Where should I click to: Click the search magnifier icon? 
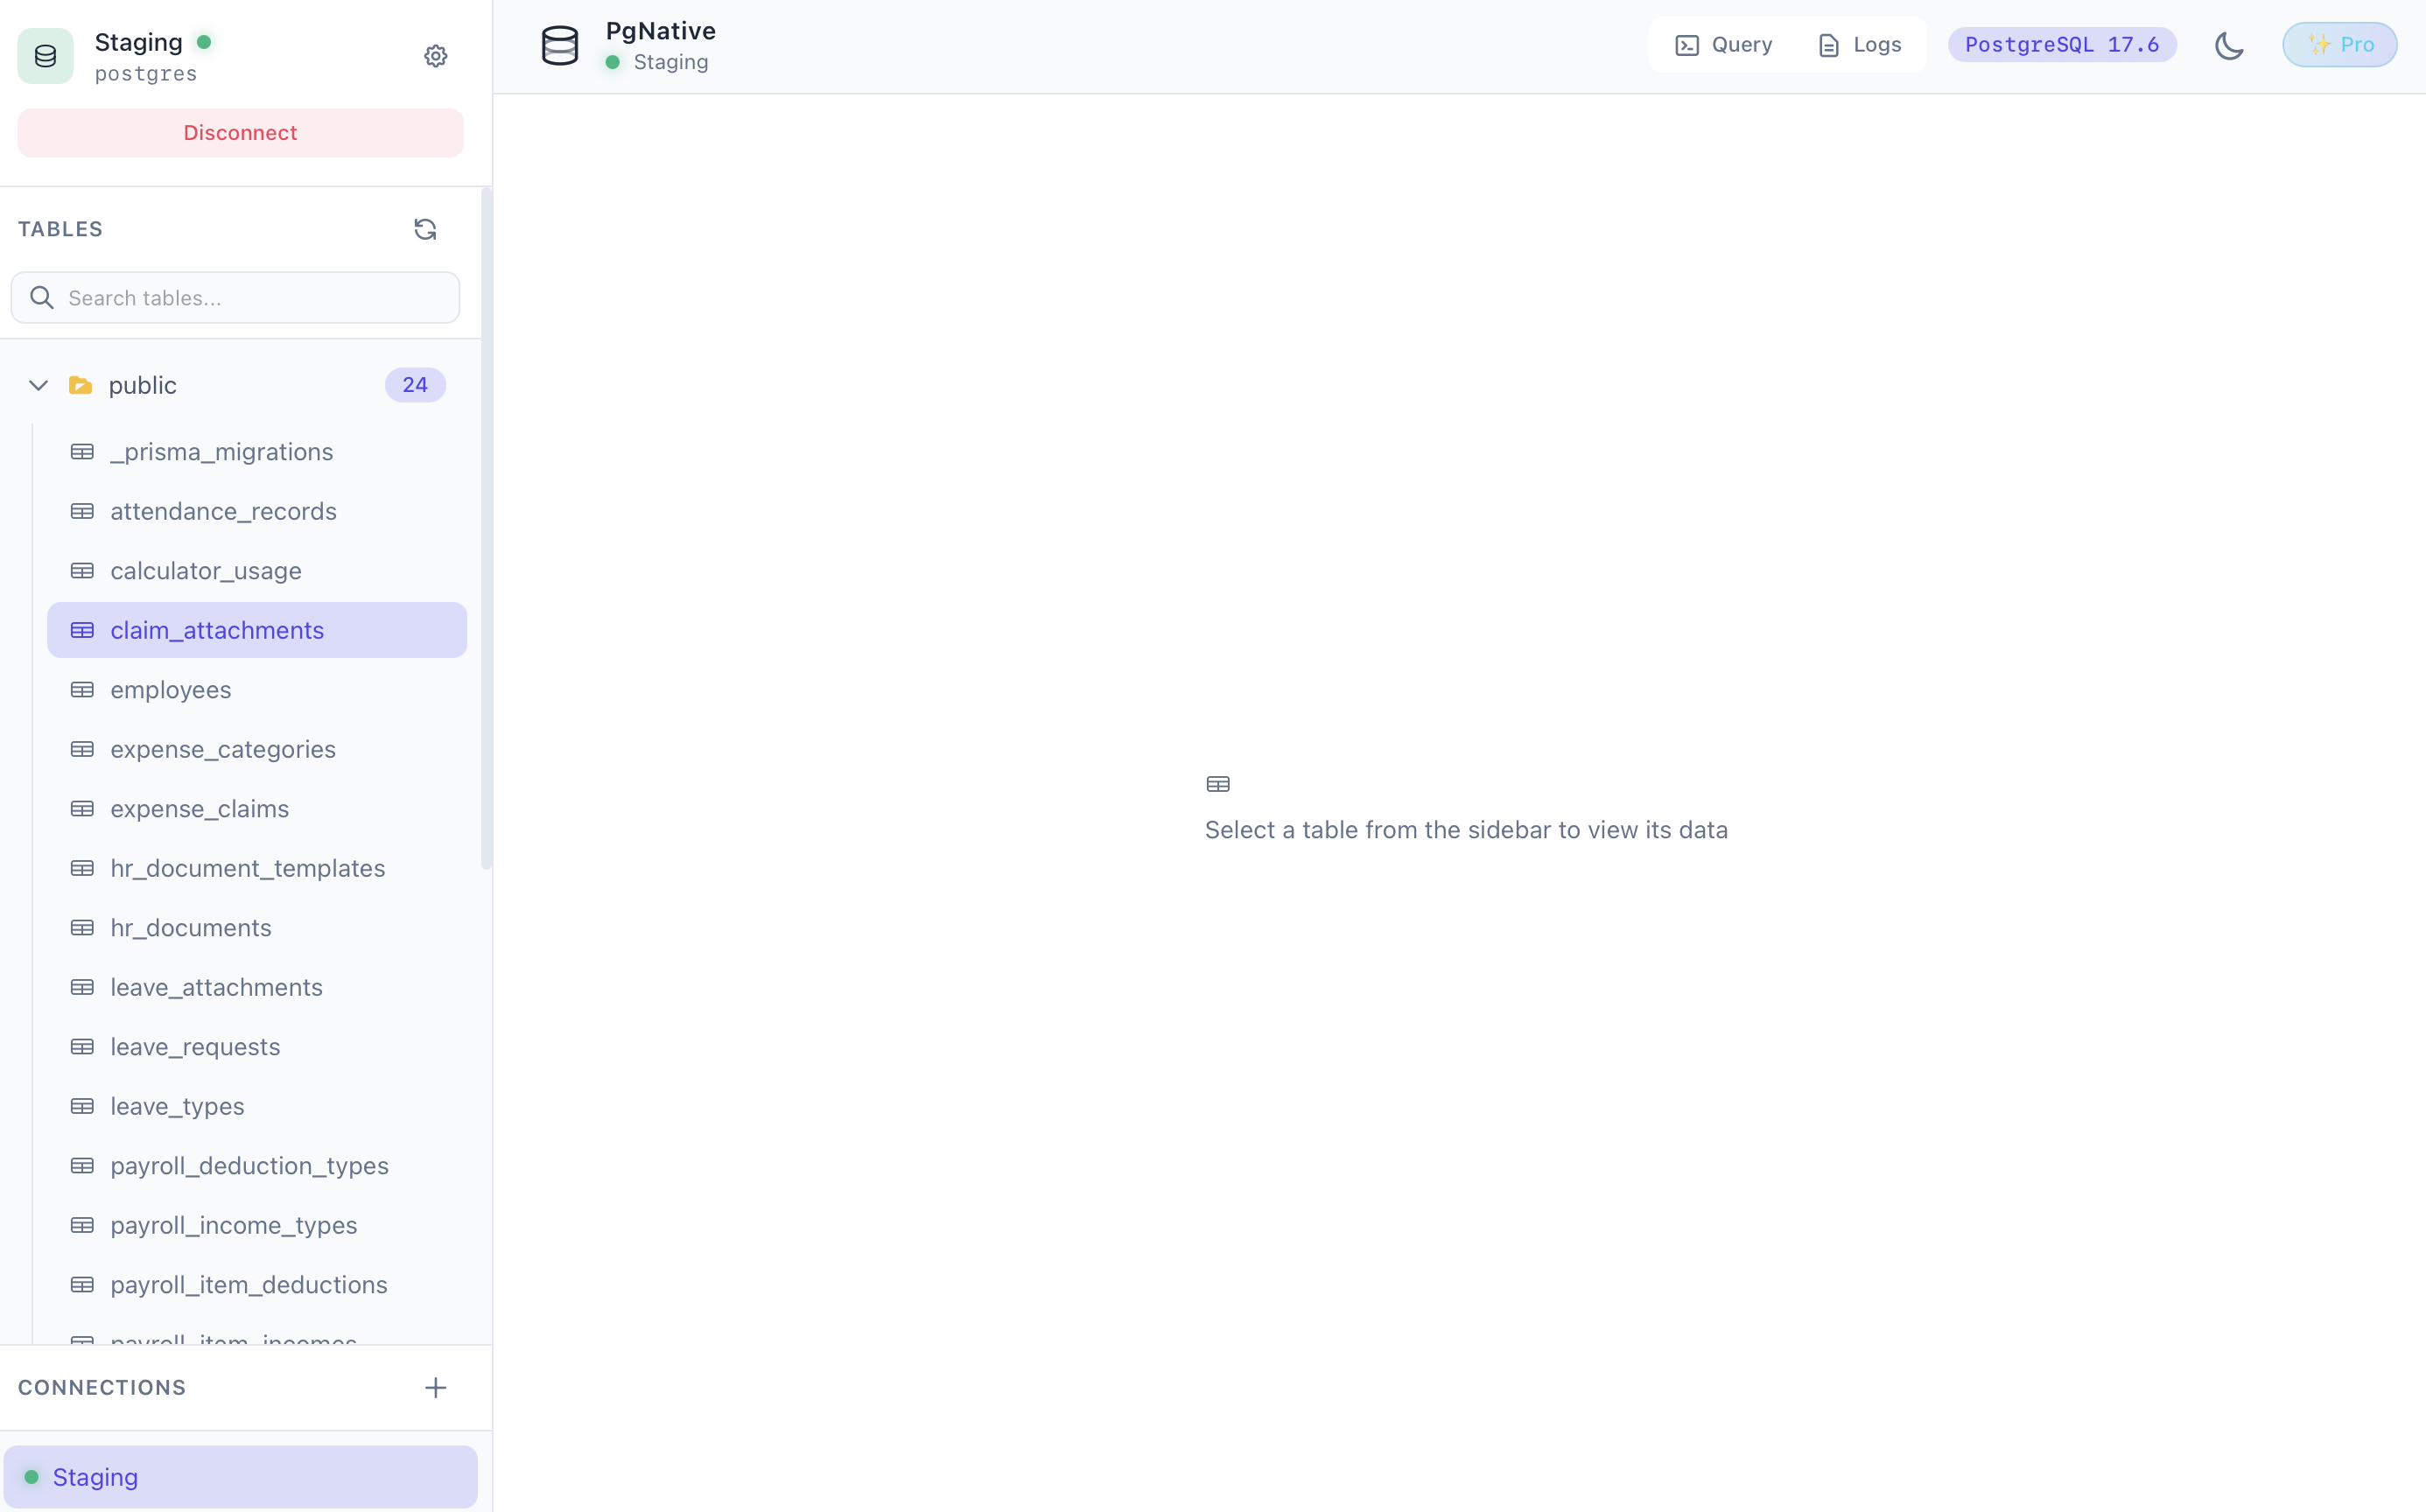tap(42, 297)
